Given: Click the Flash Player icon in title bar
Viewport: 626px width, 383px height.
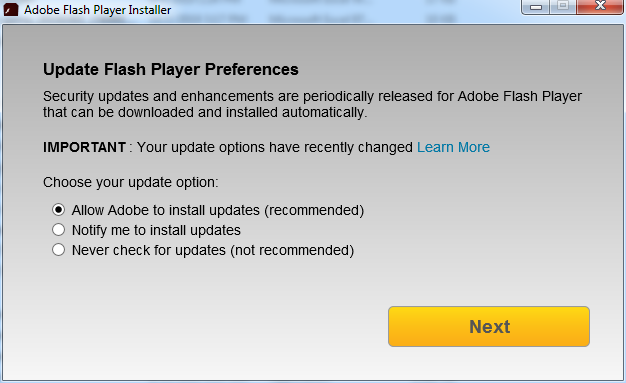Looking at the screenshot, I should [x=11, y=9].
